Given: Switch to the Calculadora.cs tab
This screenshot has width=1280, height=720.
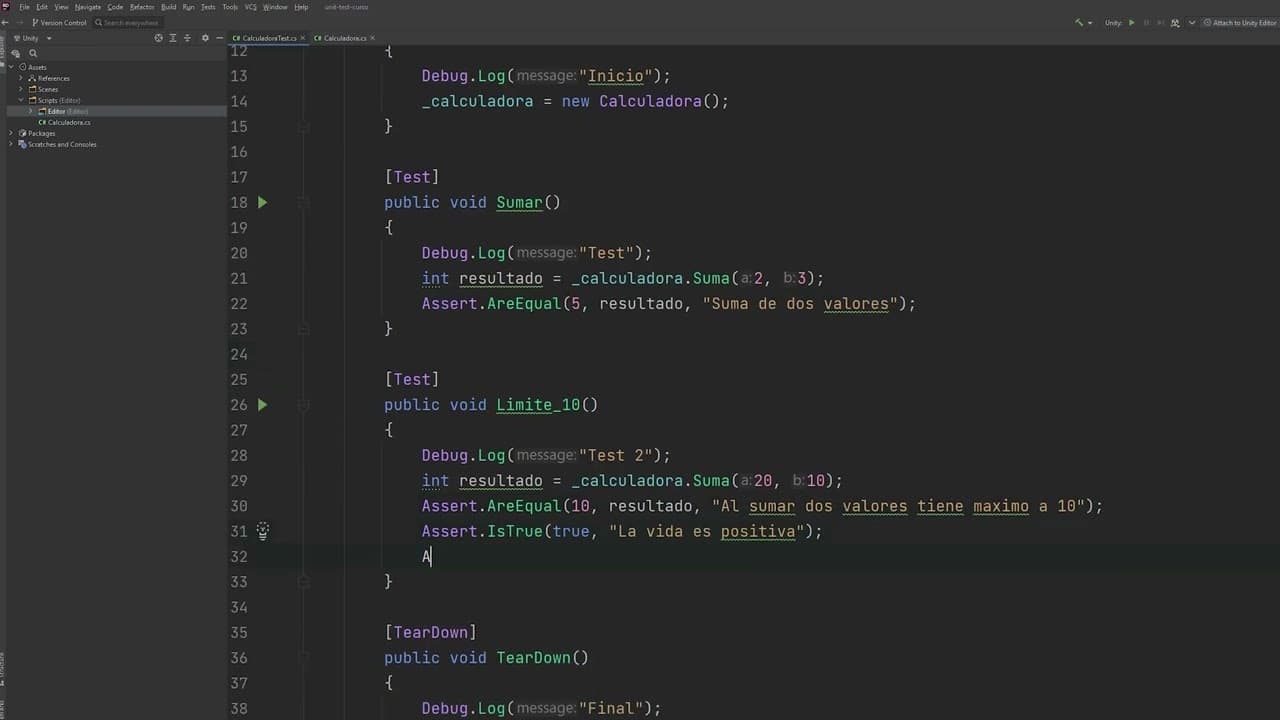Looking at the screenshot, I should [x=344, y=38].
